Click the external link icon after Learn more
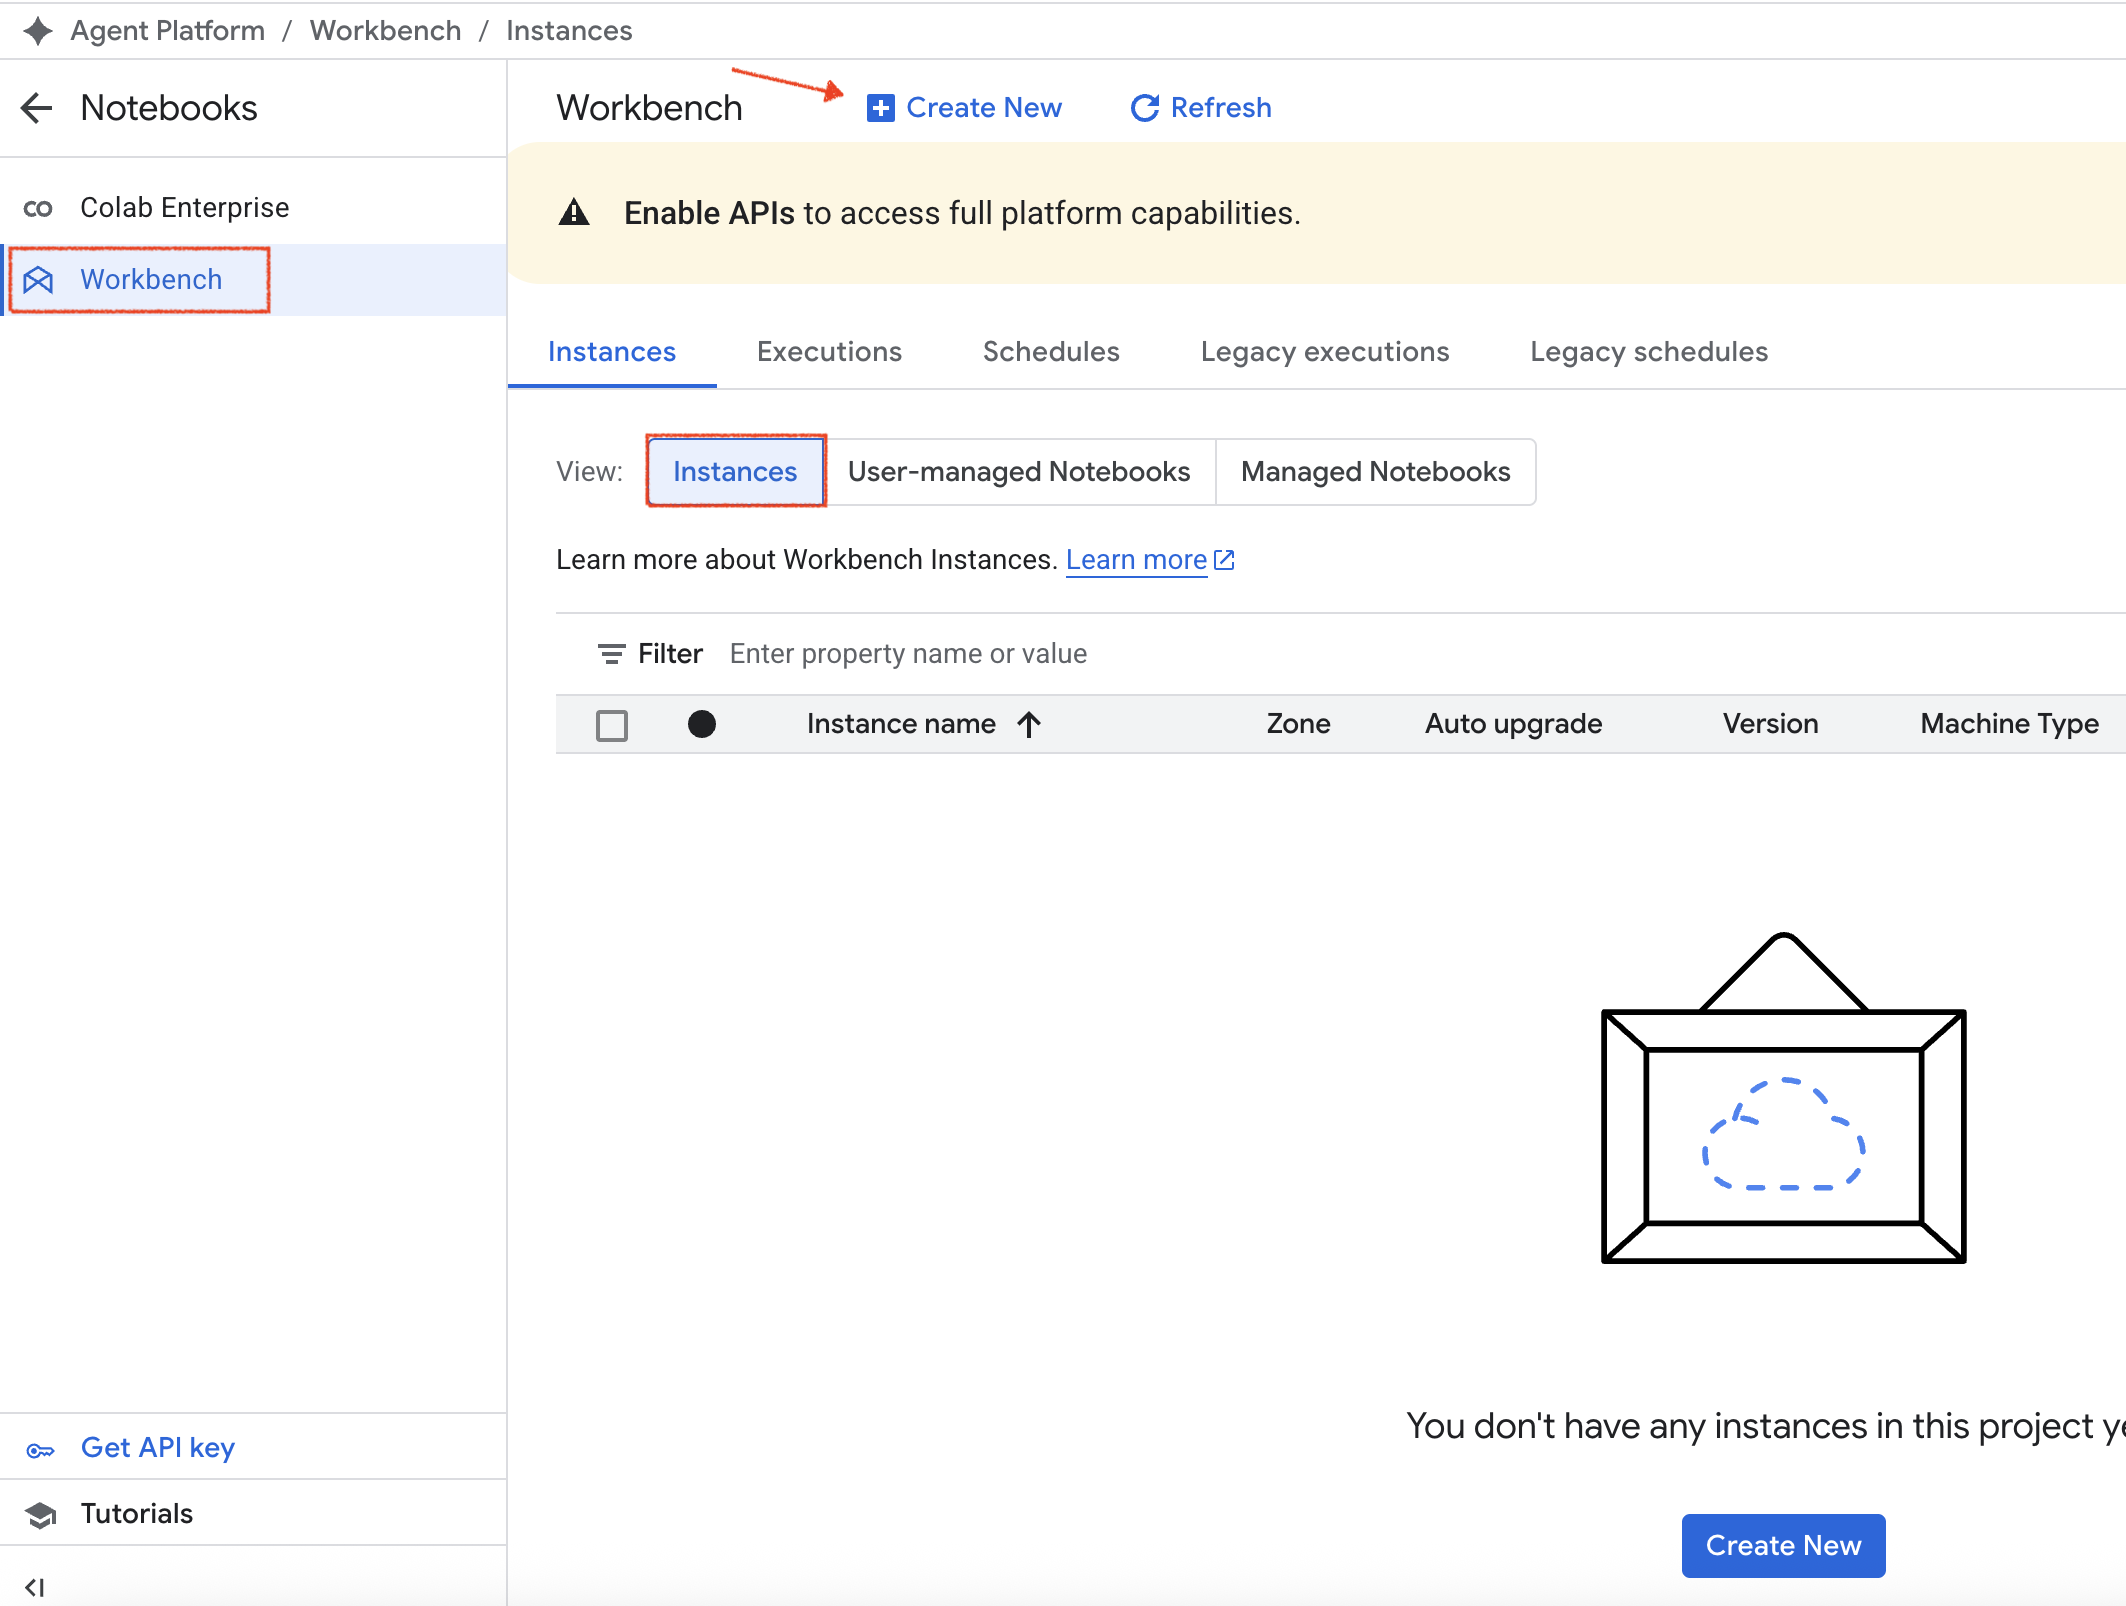This screenshot has width=2126, height=1606. [x=1224, y=560]
